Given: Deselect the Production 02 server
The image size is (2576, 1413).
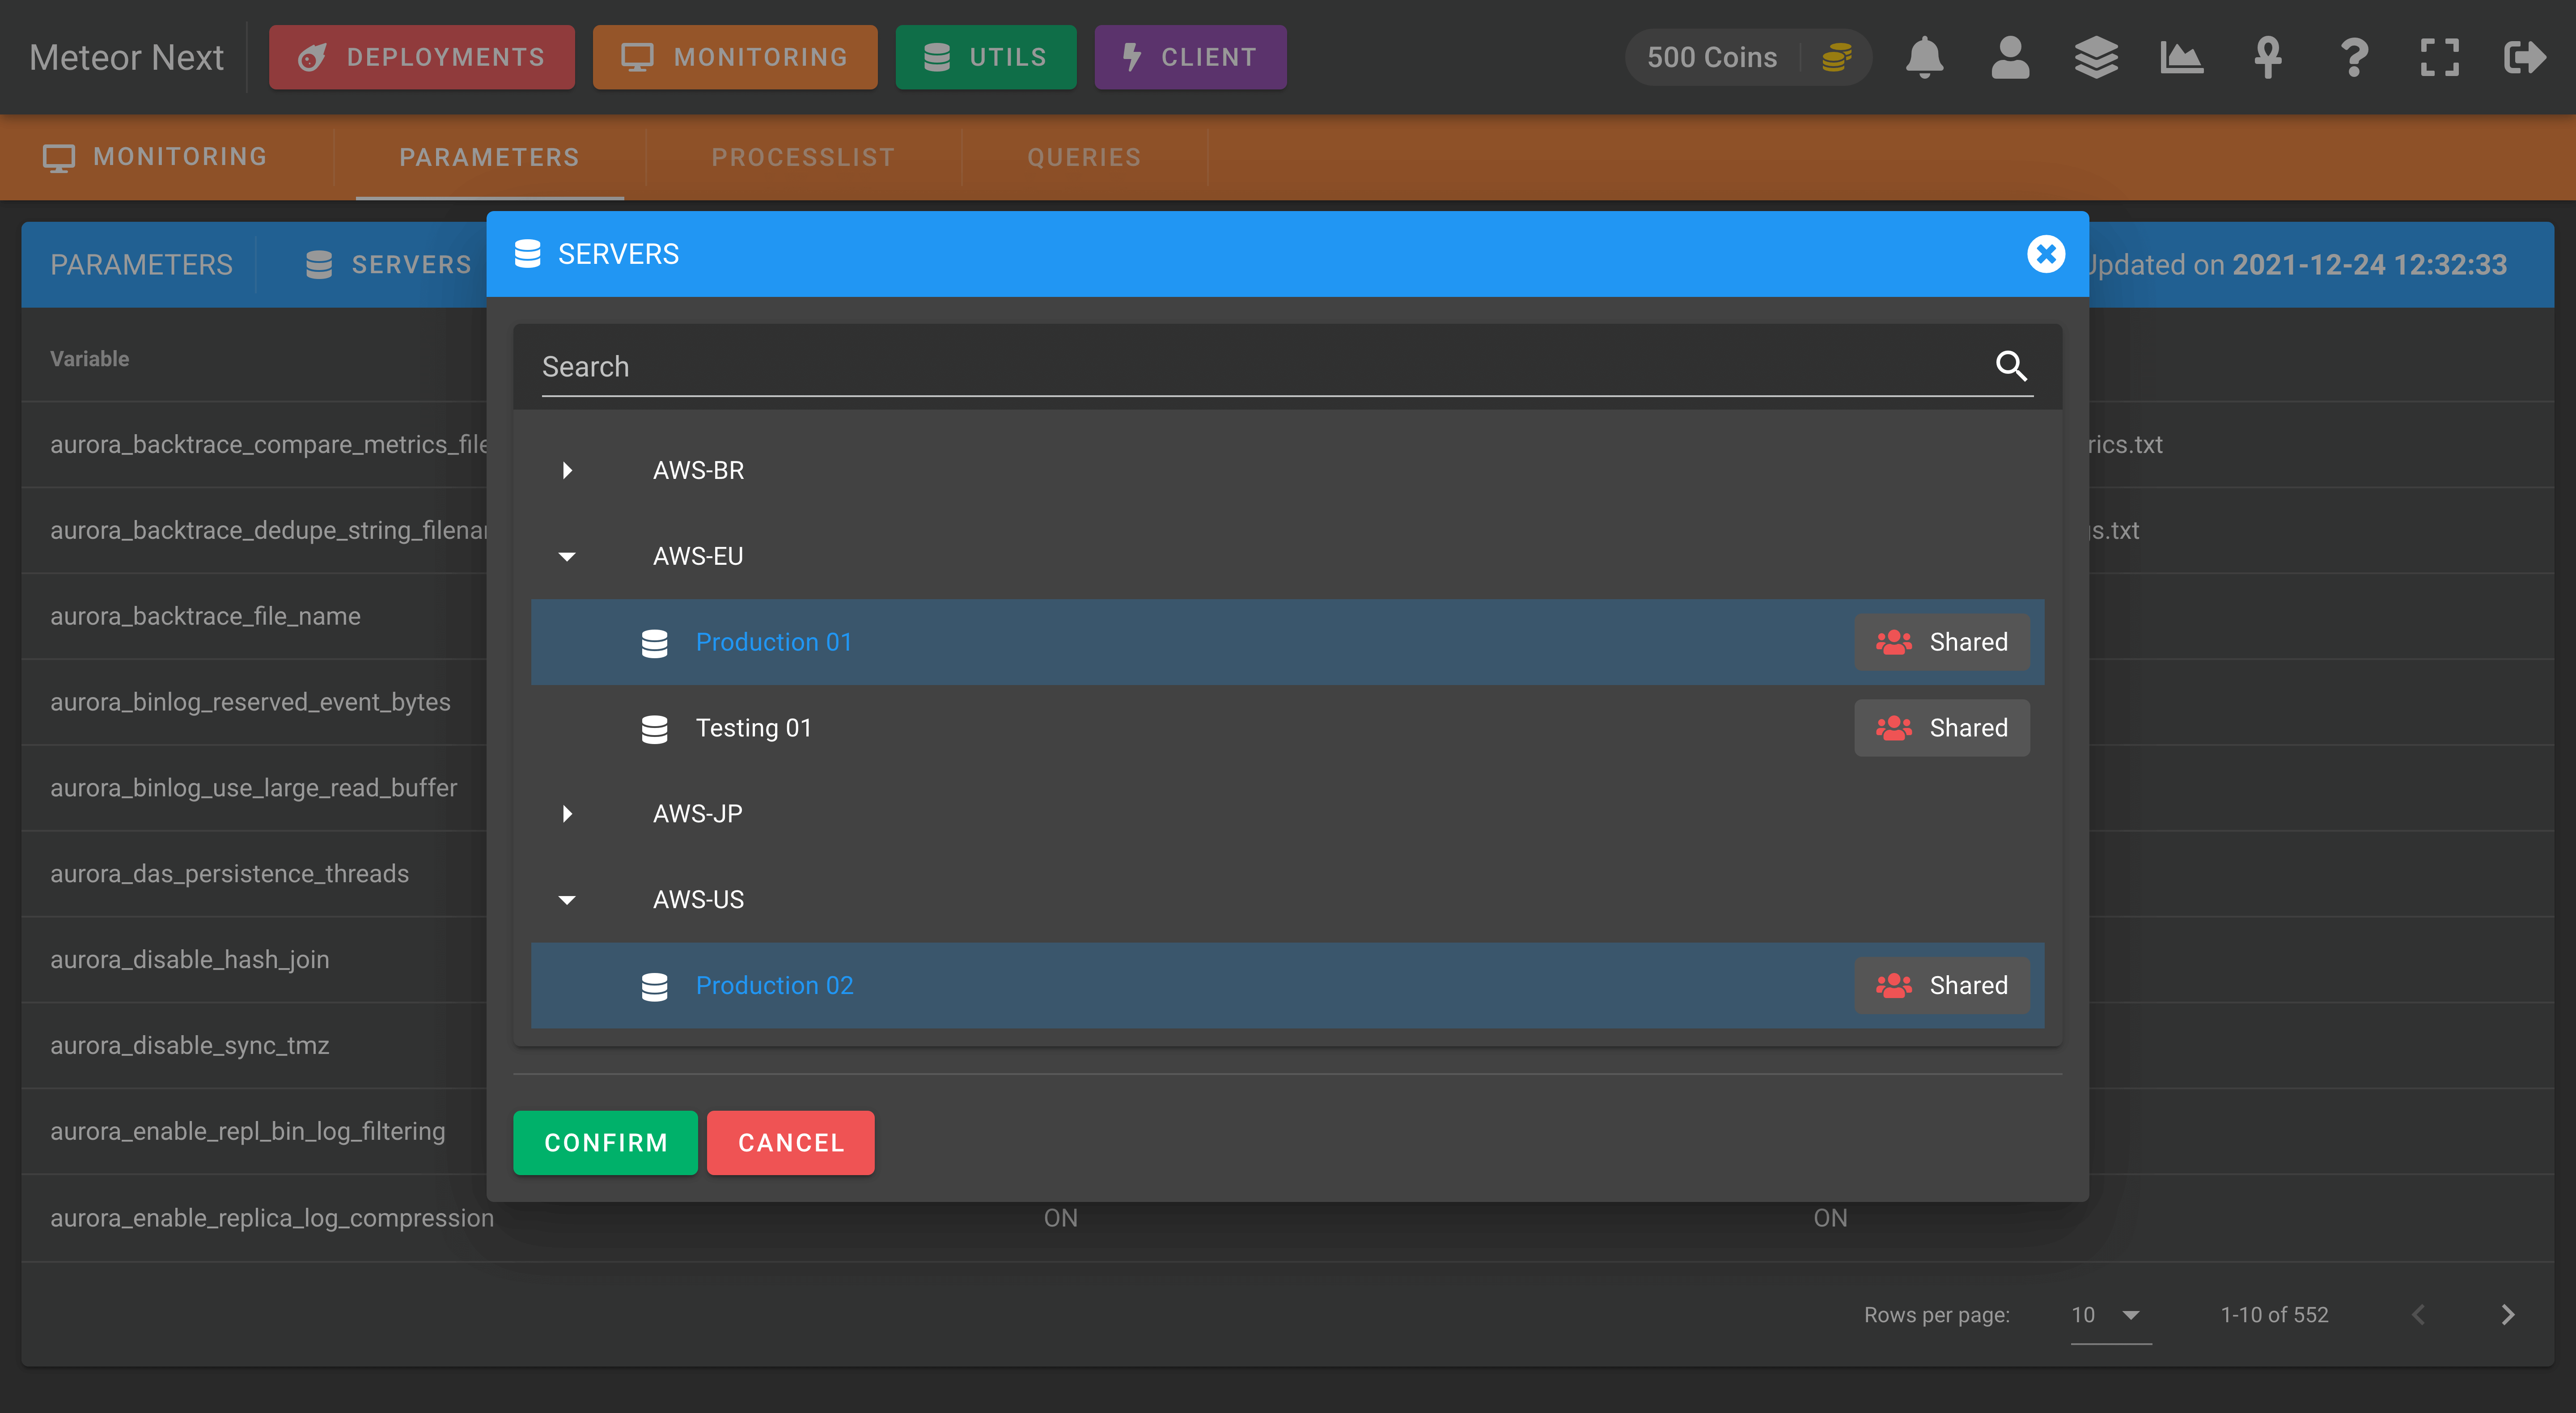Looking at the screenshot, I should point(1287,985).
